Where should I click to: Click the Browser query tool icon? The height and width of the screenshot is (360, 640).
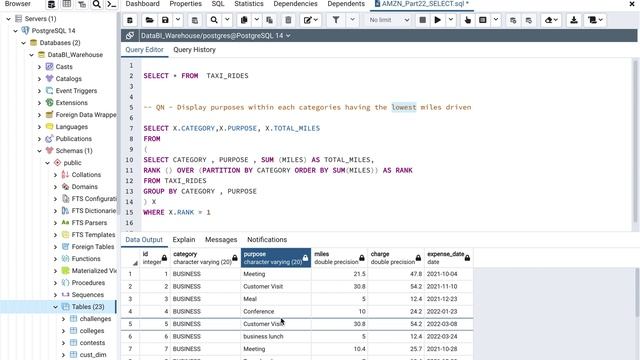51,4
